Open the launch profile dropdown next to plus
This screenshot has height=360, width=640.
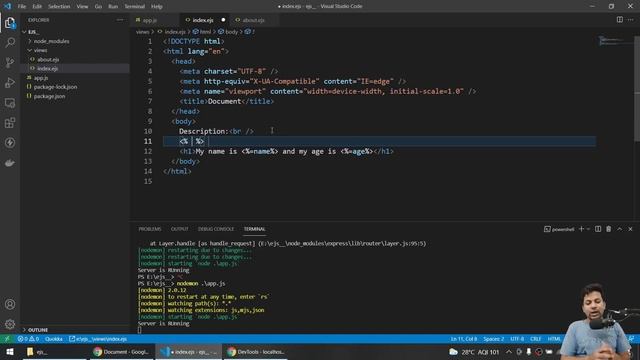coord(588,229)
